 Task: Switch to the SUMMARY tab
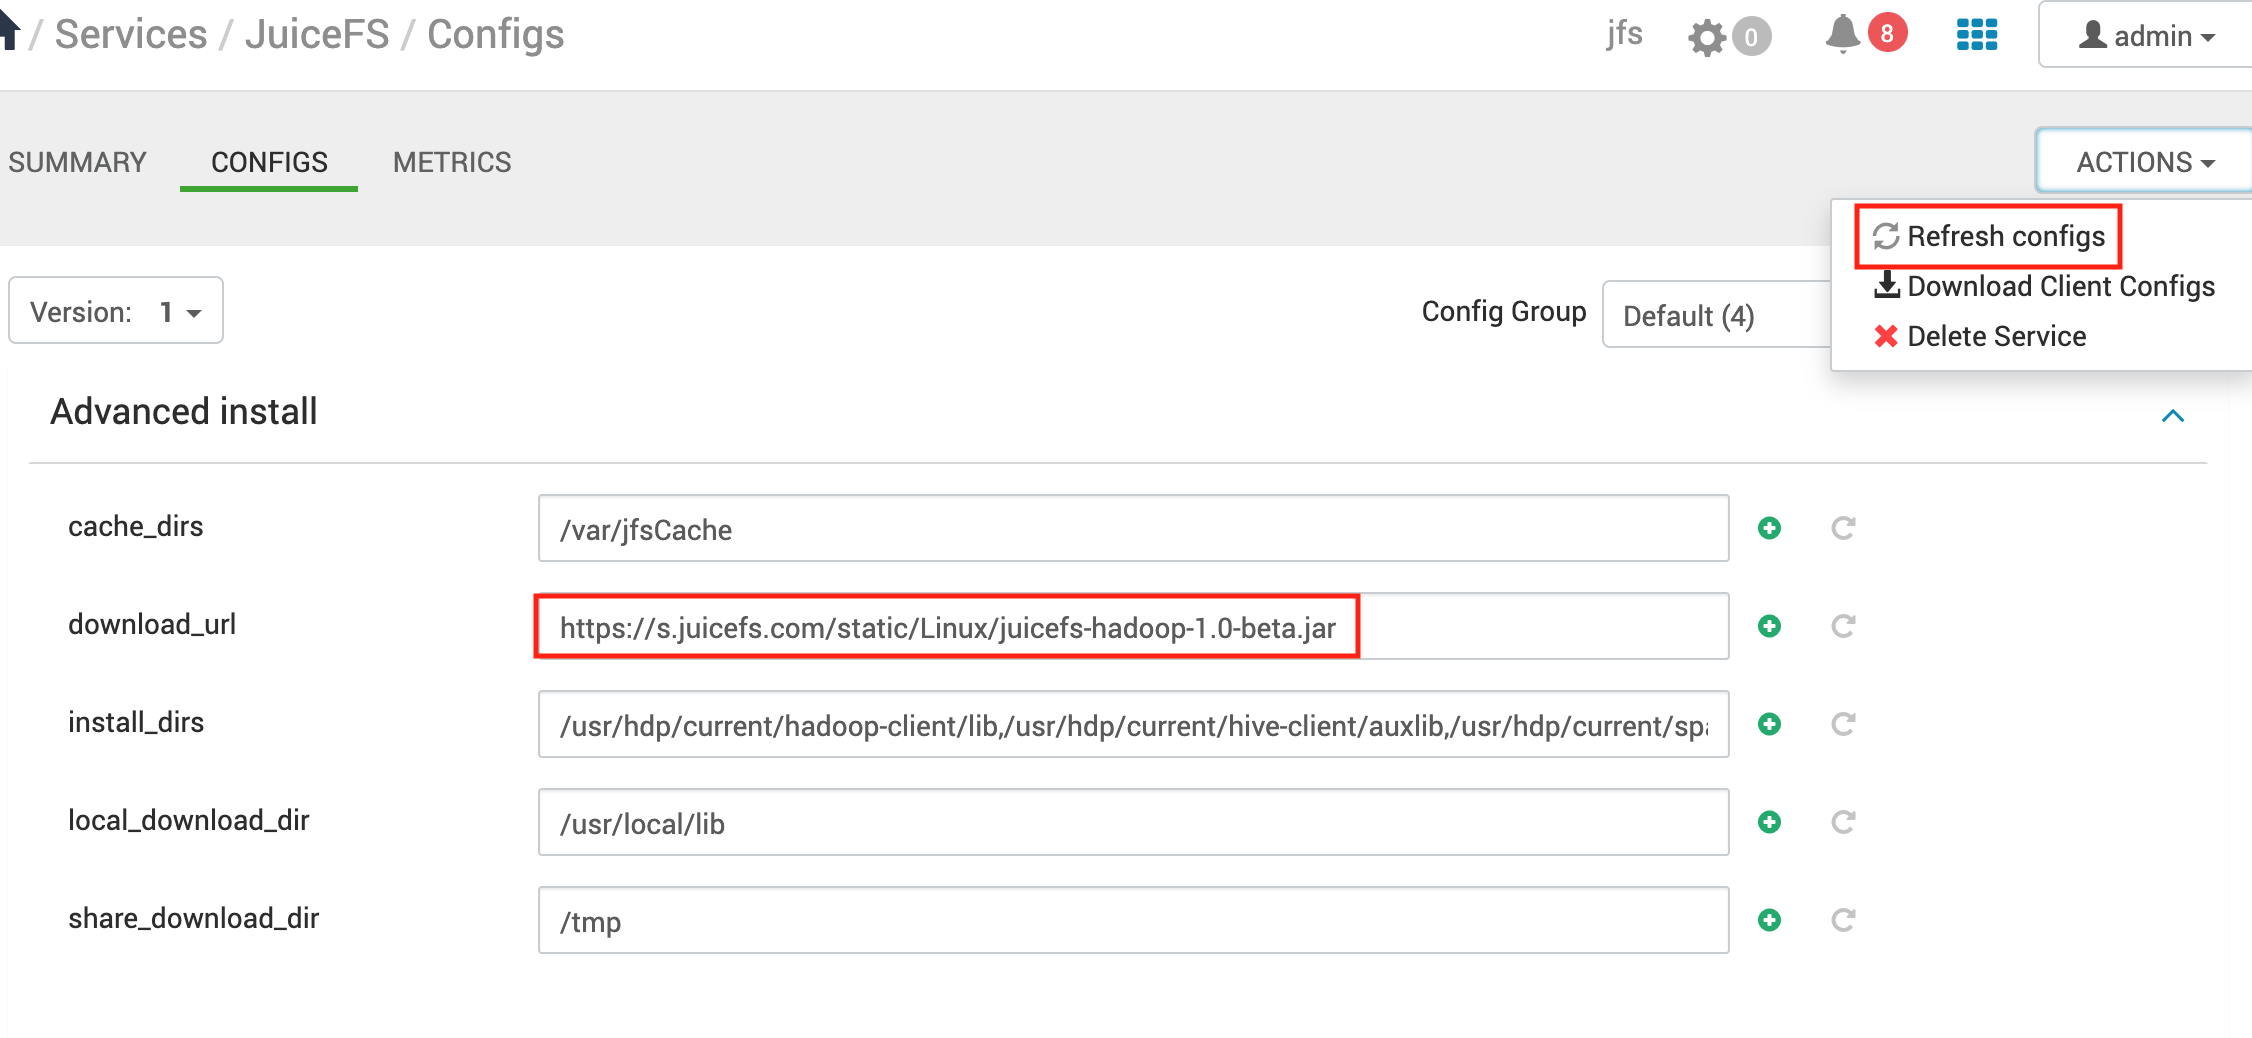77,162
